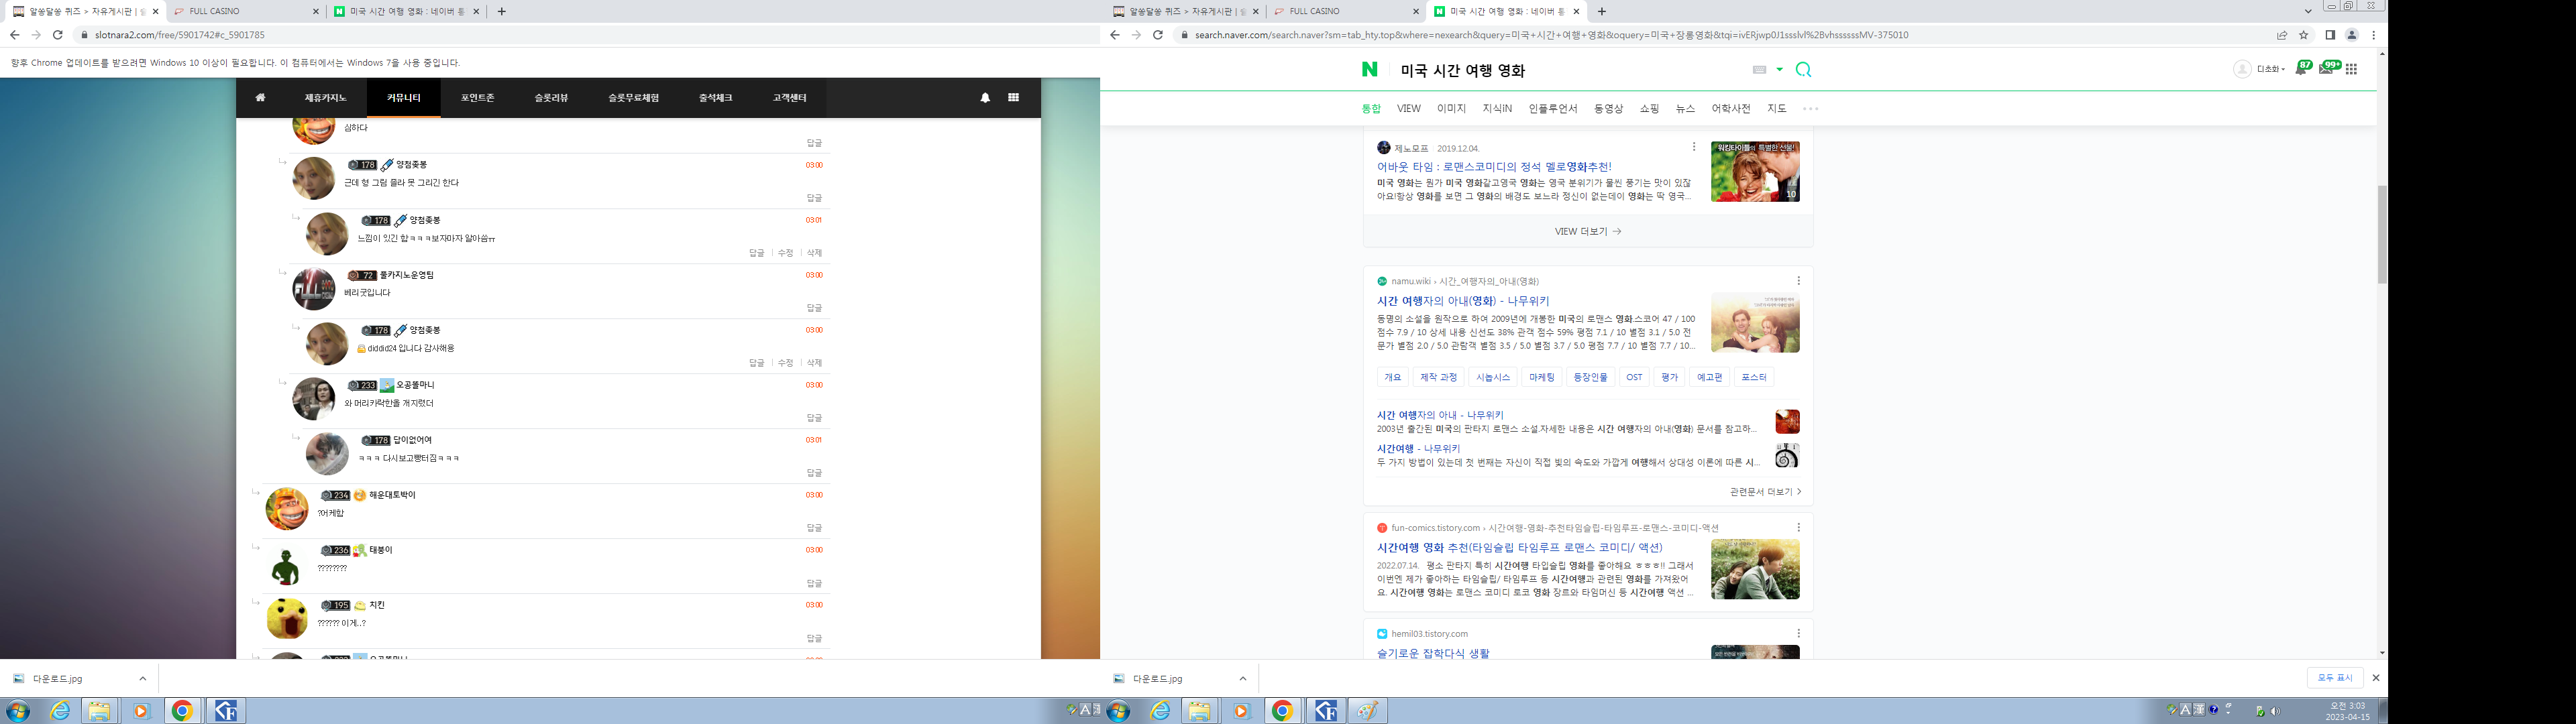Screen dimensions: 2576x724
Task: Reload the Naver search page
Action: pos(1158,35)
